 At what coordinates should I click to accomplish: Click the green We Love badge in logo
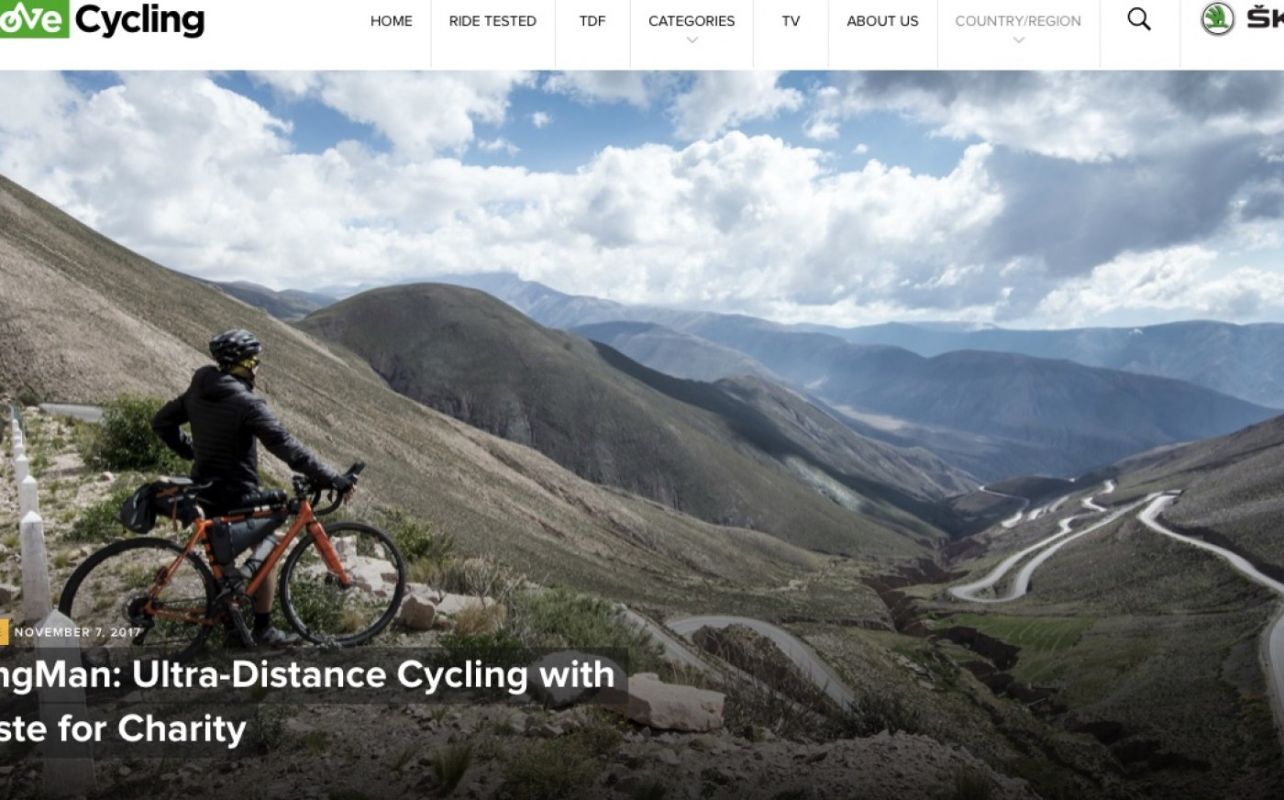(33, 18)
